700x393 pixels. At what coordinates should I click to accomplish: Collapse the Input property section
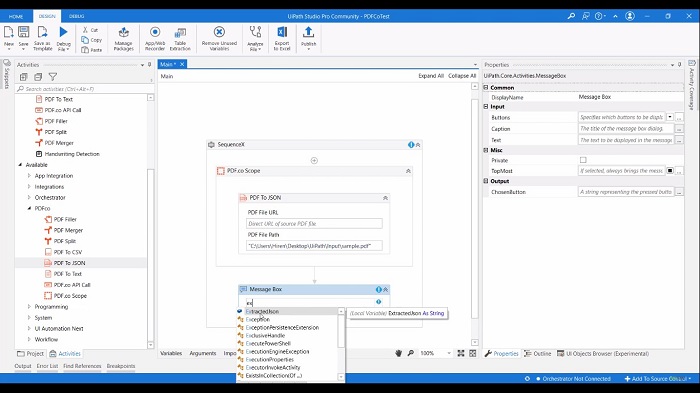pyautogui.click(x=486, y=107)
